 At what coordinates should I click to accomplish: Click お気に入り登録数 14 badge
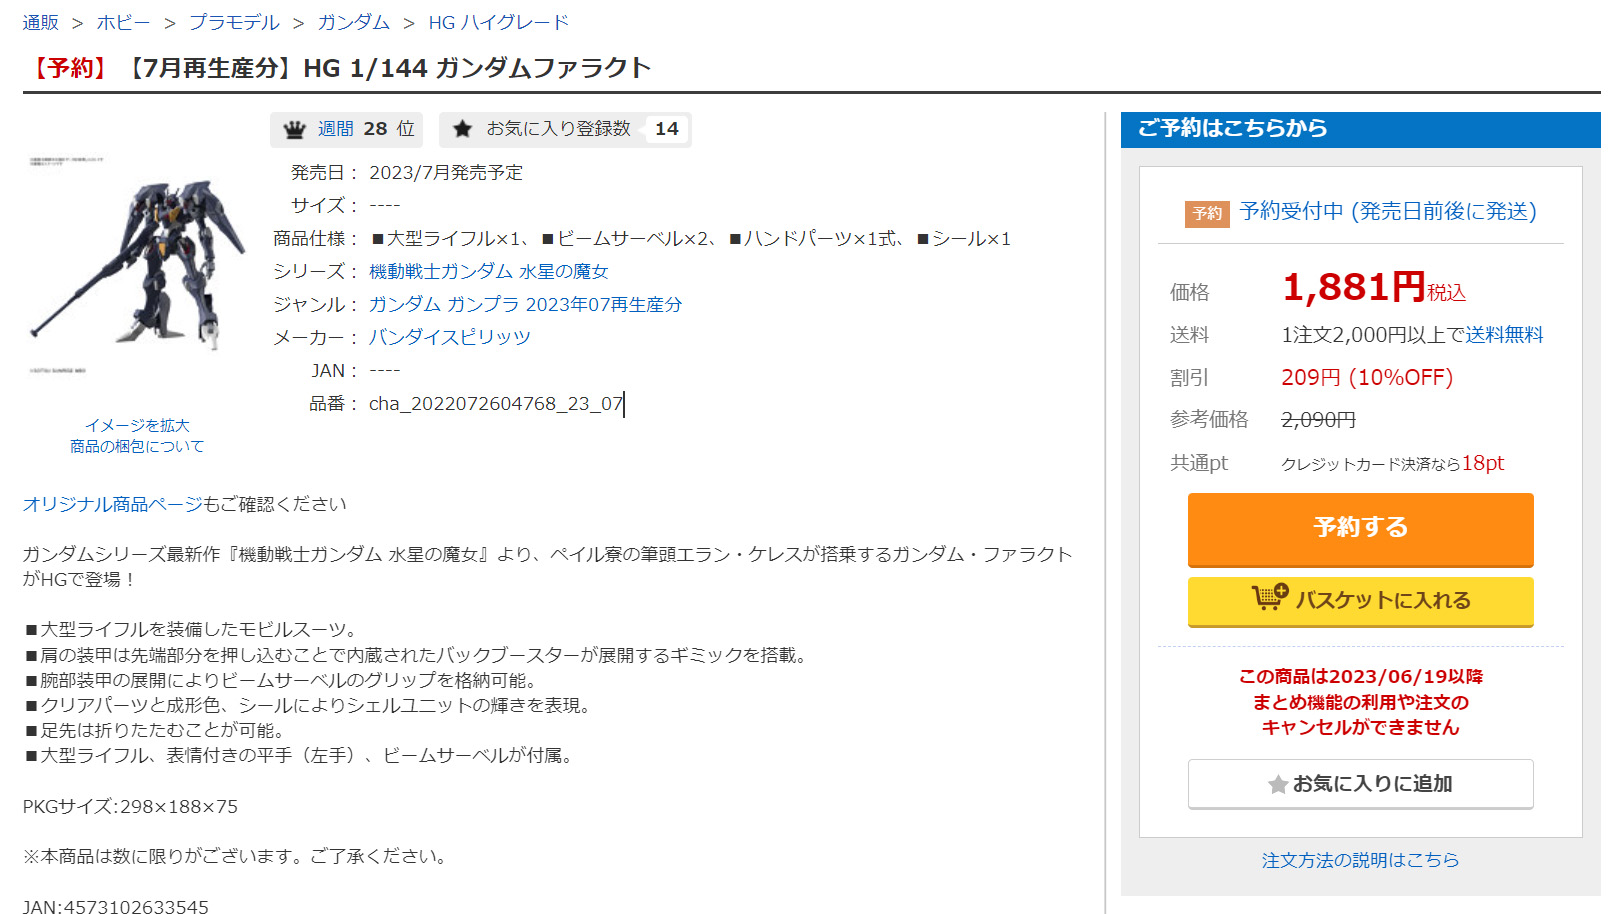point(565,129)
